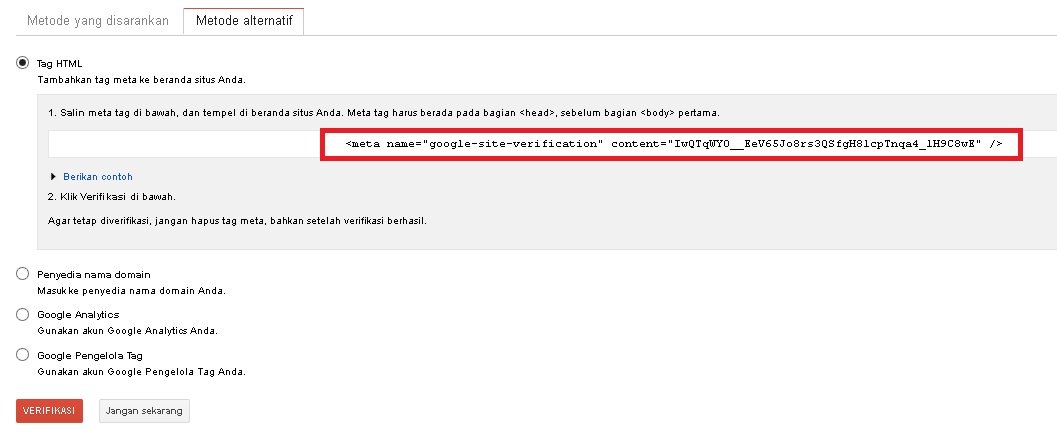
Task: Choose the Penyedia nama domain radio button
Action: tap(23, 274)
